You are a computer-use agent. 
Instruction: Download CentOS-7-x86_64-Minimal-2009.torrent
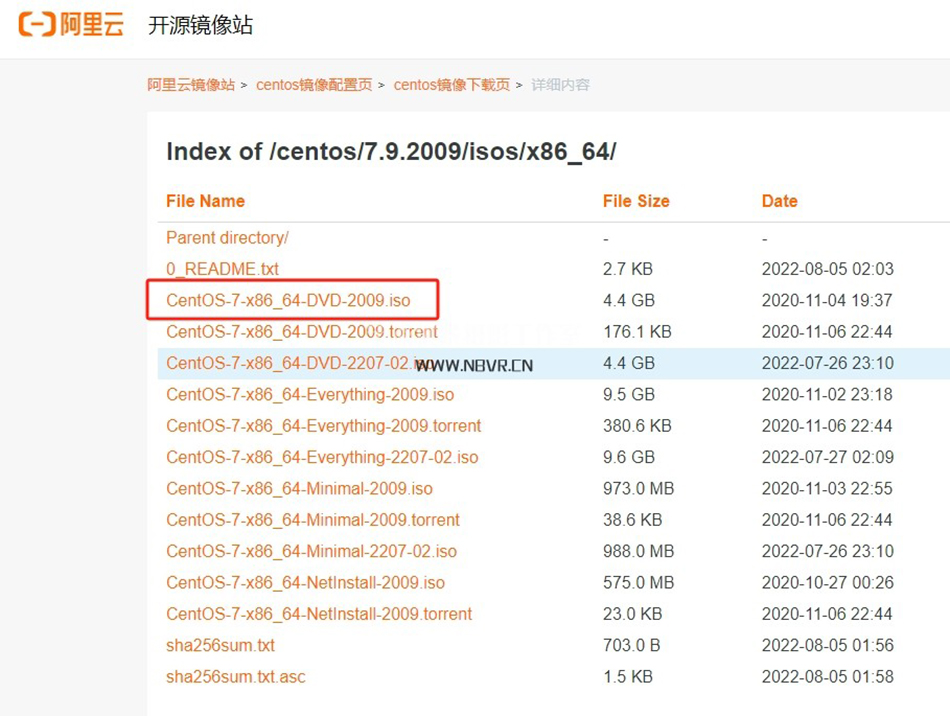pyautogui.click(x=313, y=520)
